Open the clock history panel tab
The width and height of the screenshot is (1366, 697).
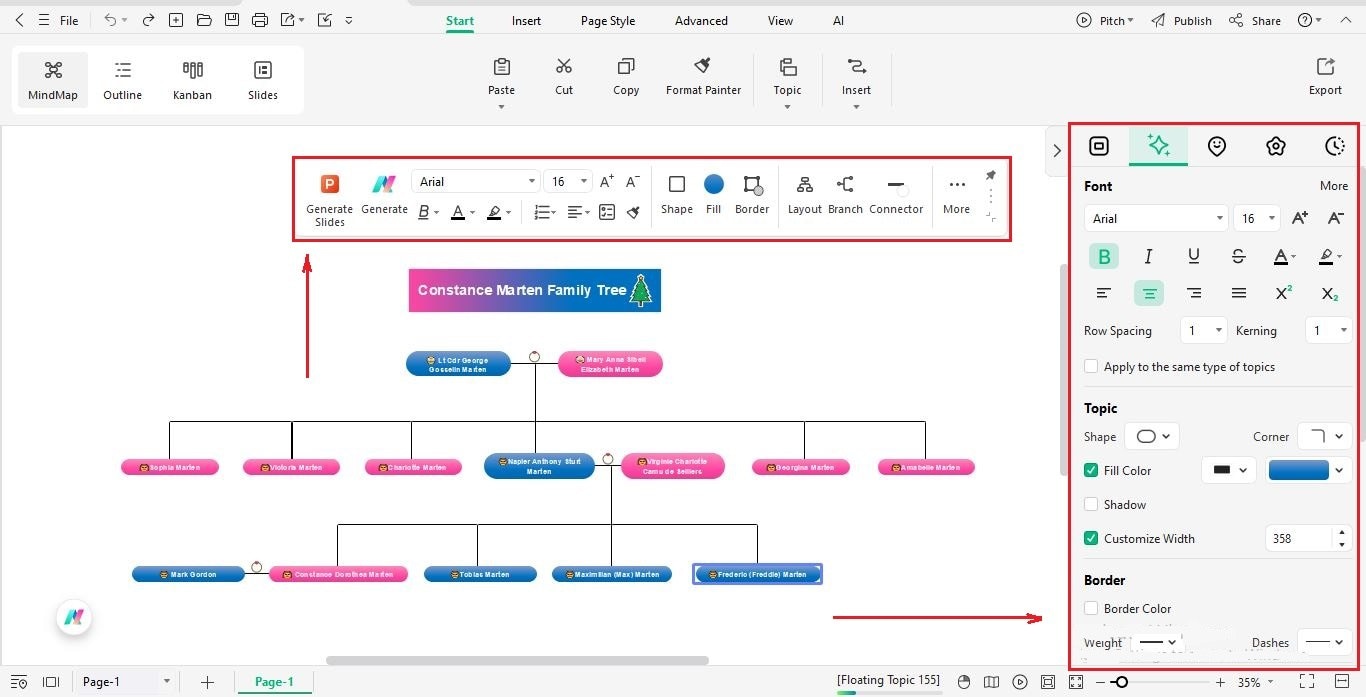click(1334, 146)
